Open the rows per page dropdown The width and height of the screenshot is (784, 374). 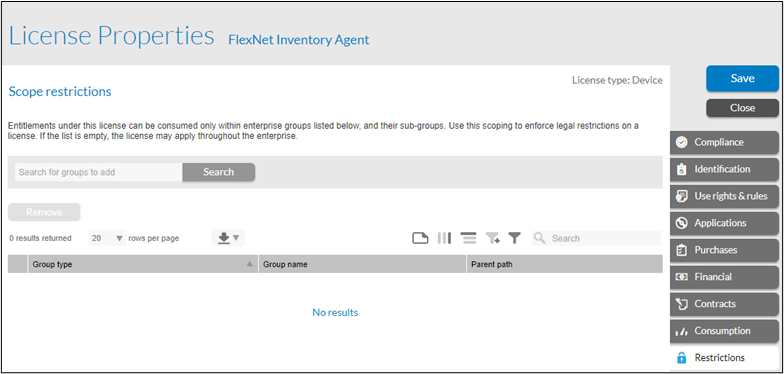click(107, 238)
